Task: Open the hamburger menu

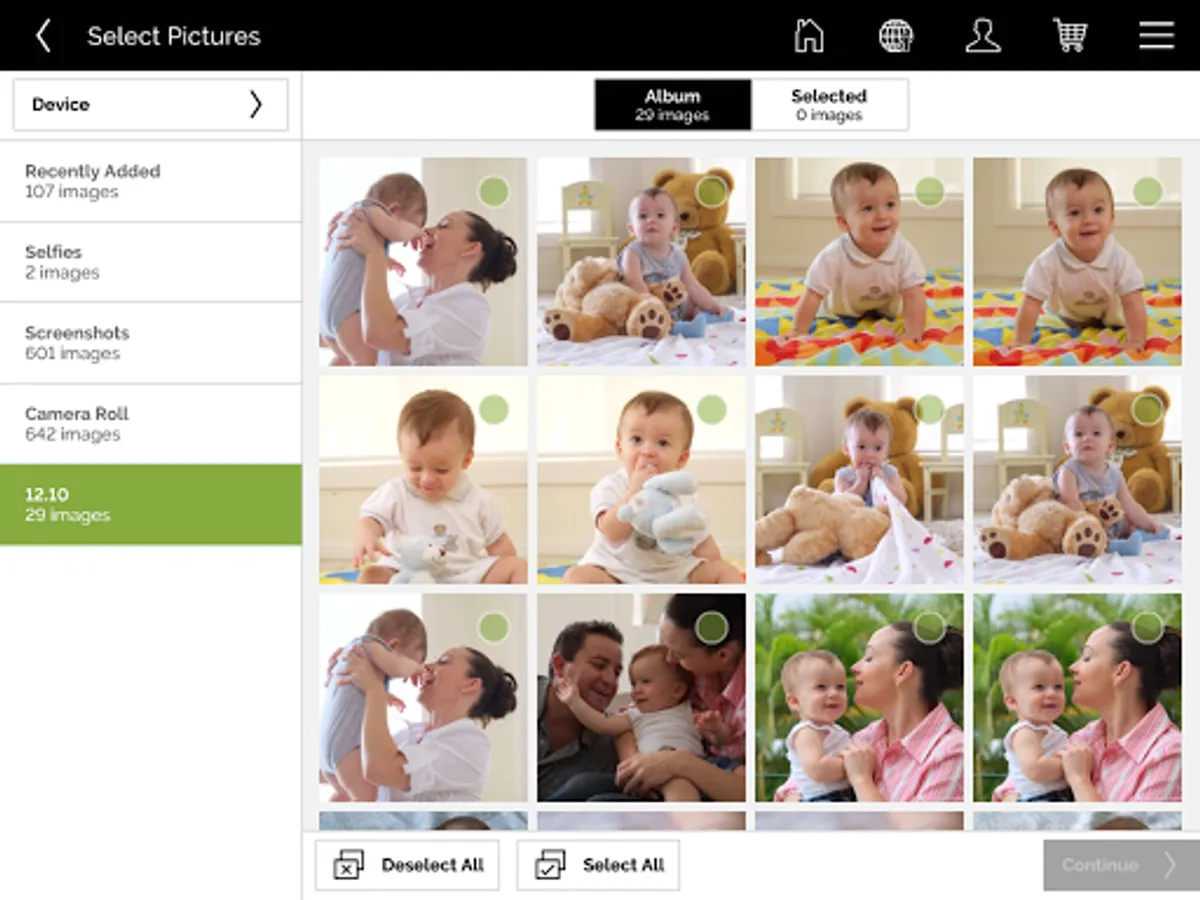Action: [x=1156, y=35]
